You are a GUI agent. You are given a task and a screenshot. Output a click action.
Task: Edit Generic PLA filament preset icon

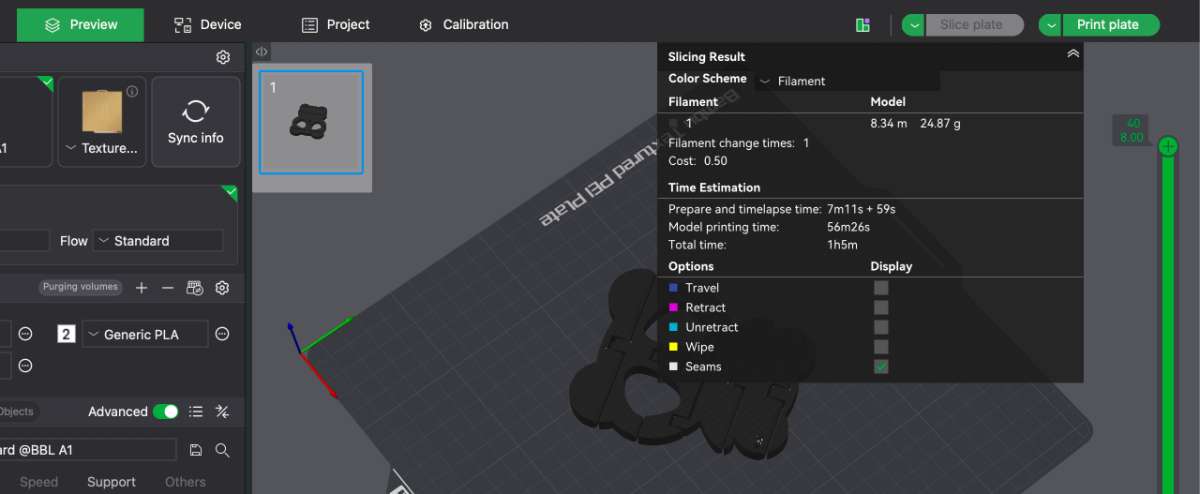coord(223,334)
